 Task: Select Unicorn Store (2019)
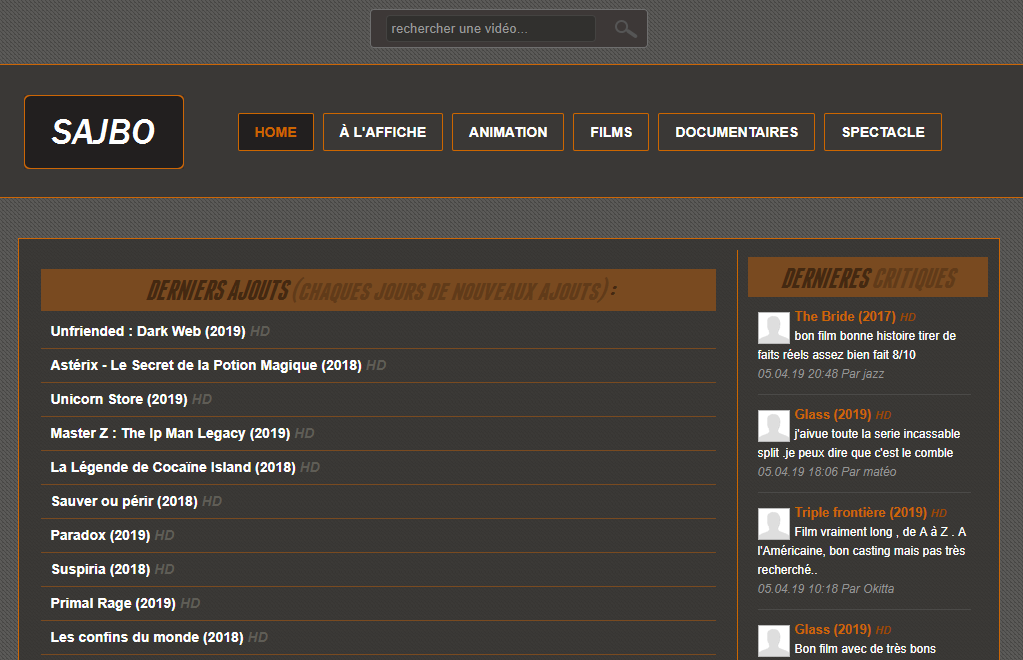tap(119, 399)
